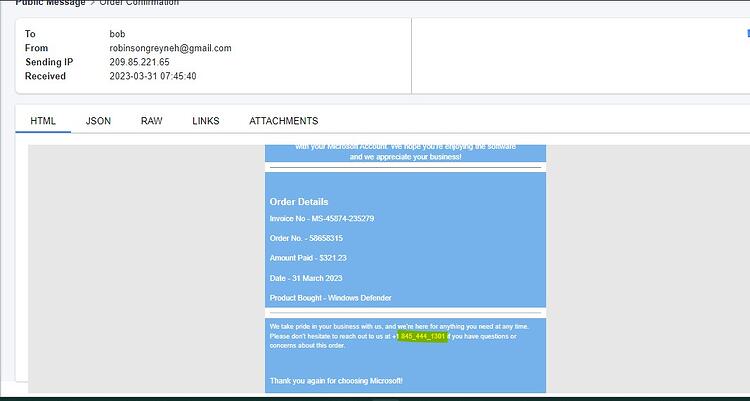Click the Date 31 March 2023 line

[x=306, y=278]
